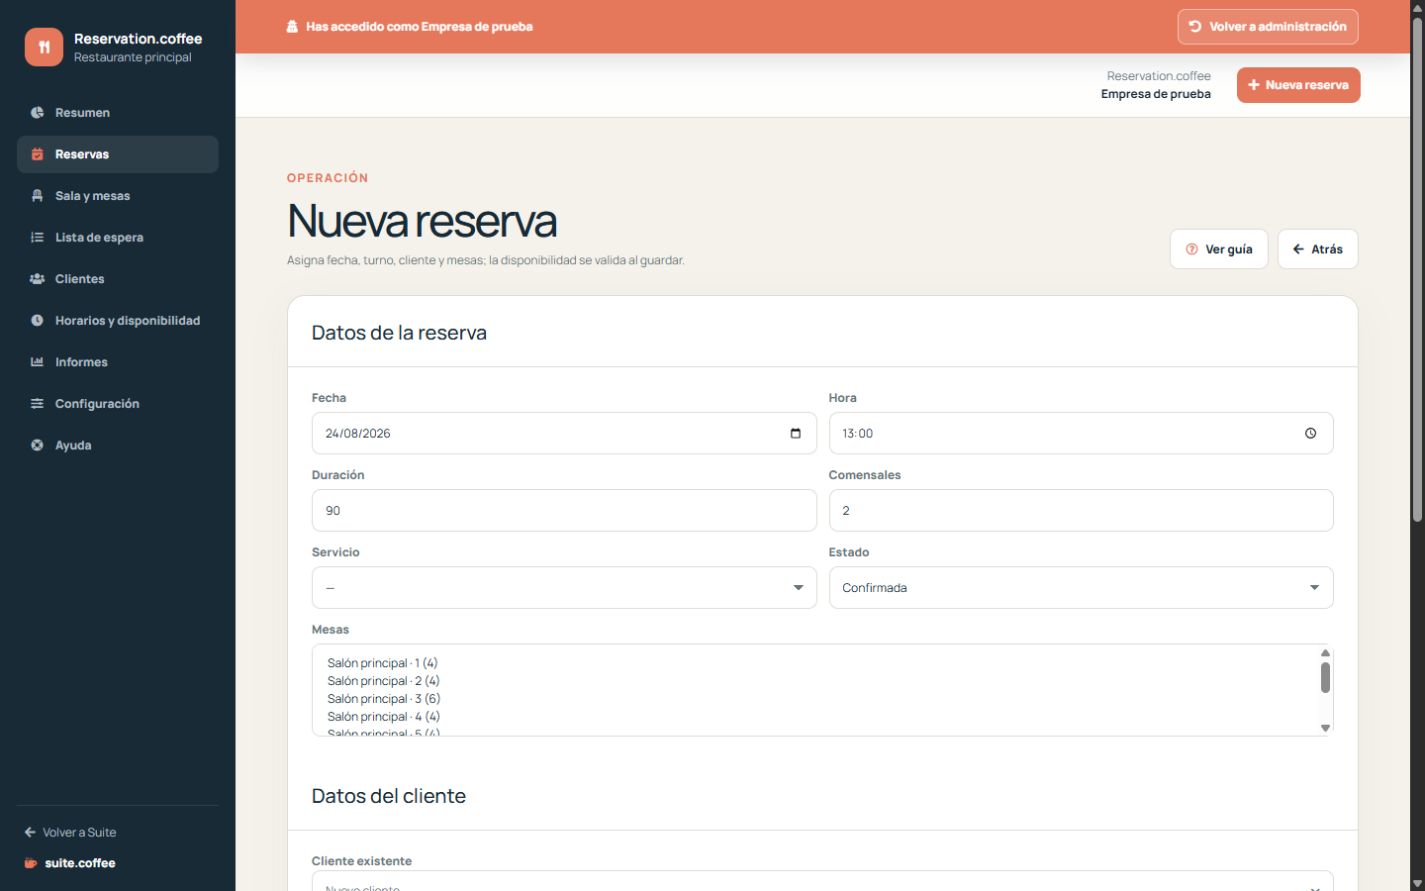Click the Clientes people icon

coord(37,279)
